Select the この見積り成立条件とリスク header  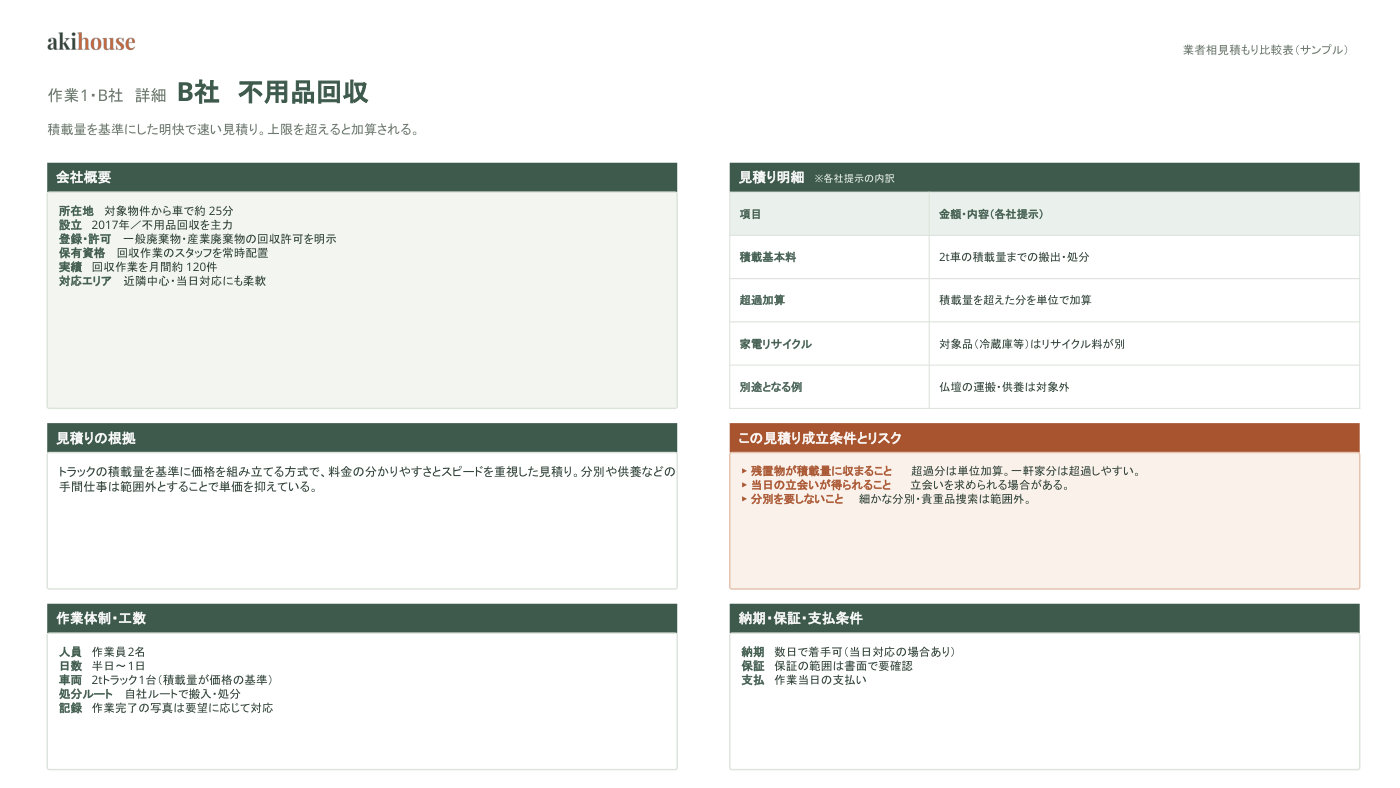pyautogui.click(x=1044, y=438)
